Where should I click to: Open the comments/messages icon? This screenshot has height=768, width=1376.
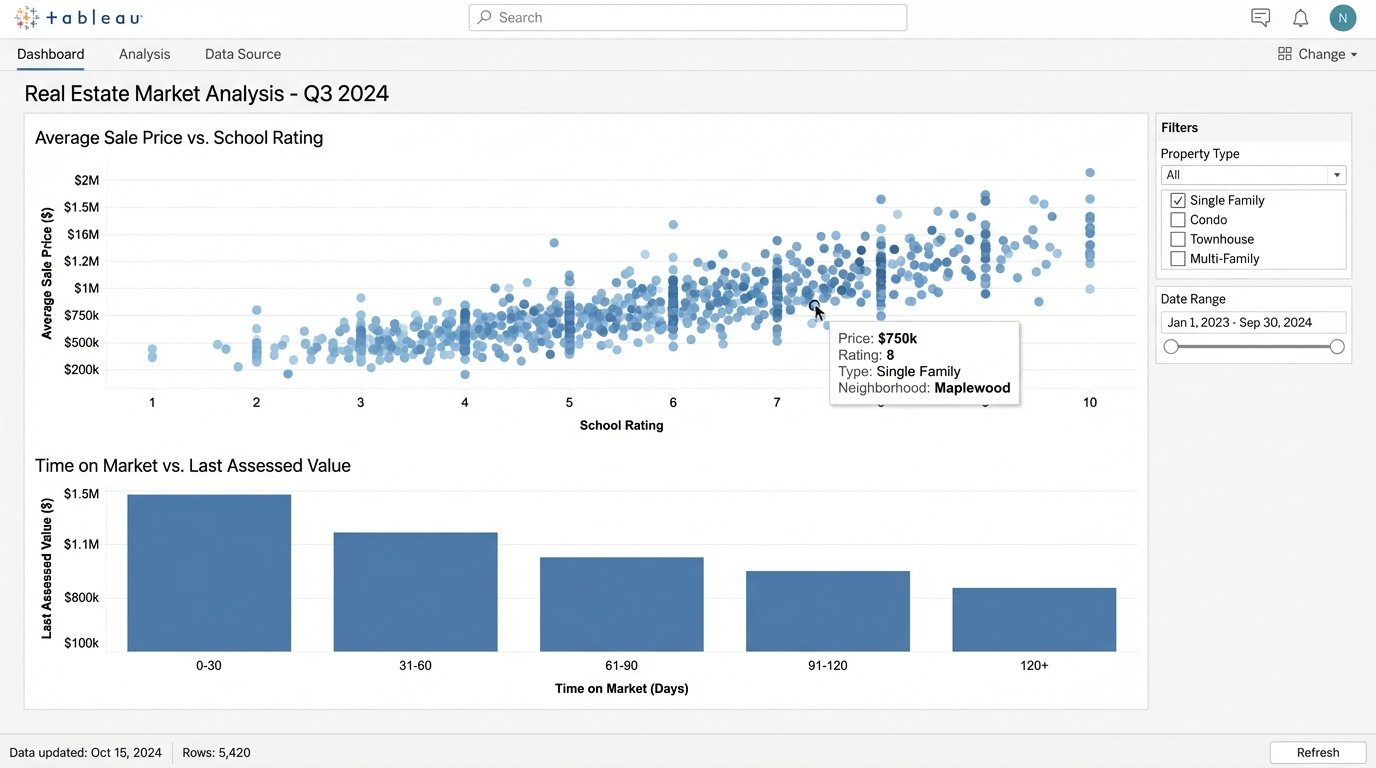1260,17
